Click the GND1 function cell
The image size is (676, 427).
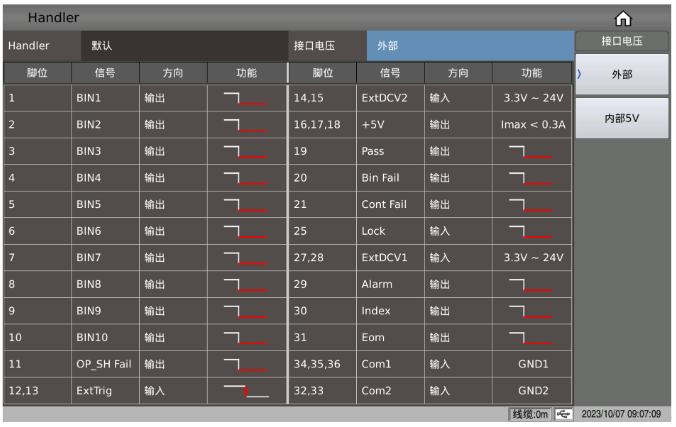[532, 364]
